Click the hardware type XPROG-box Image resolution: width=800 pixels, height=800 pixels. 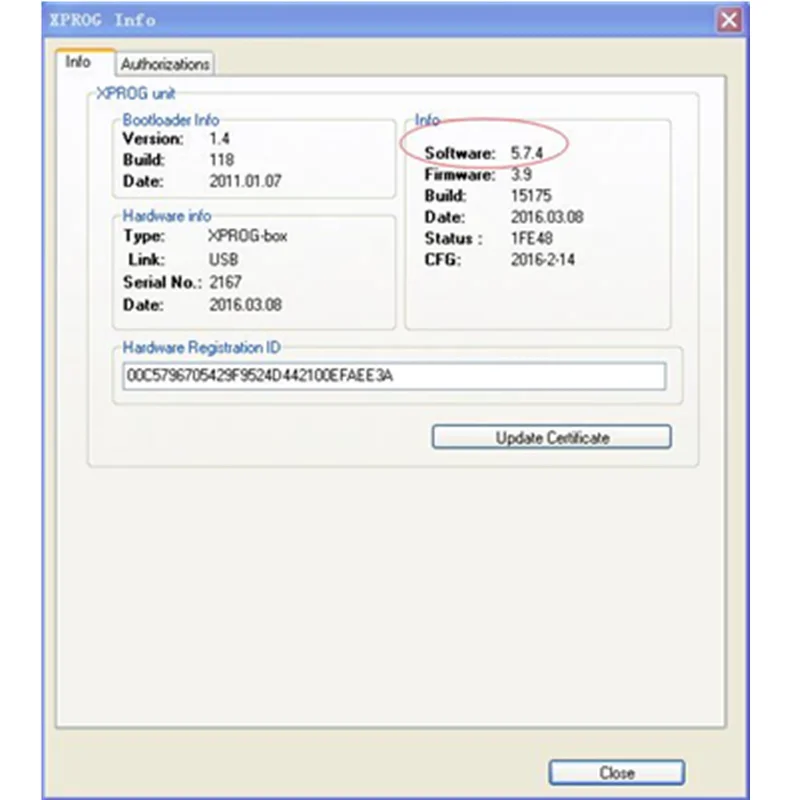248,236
